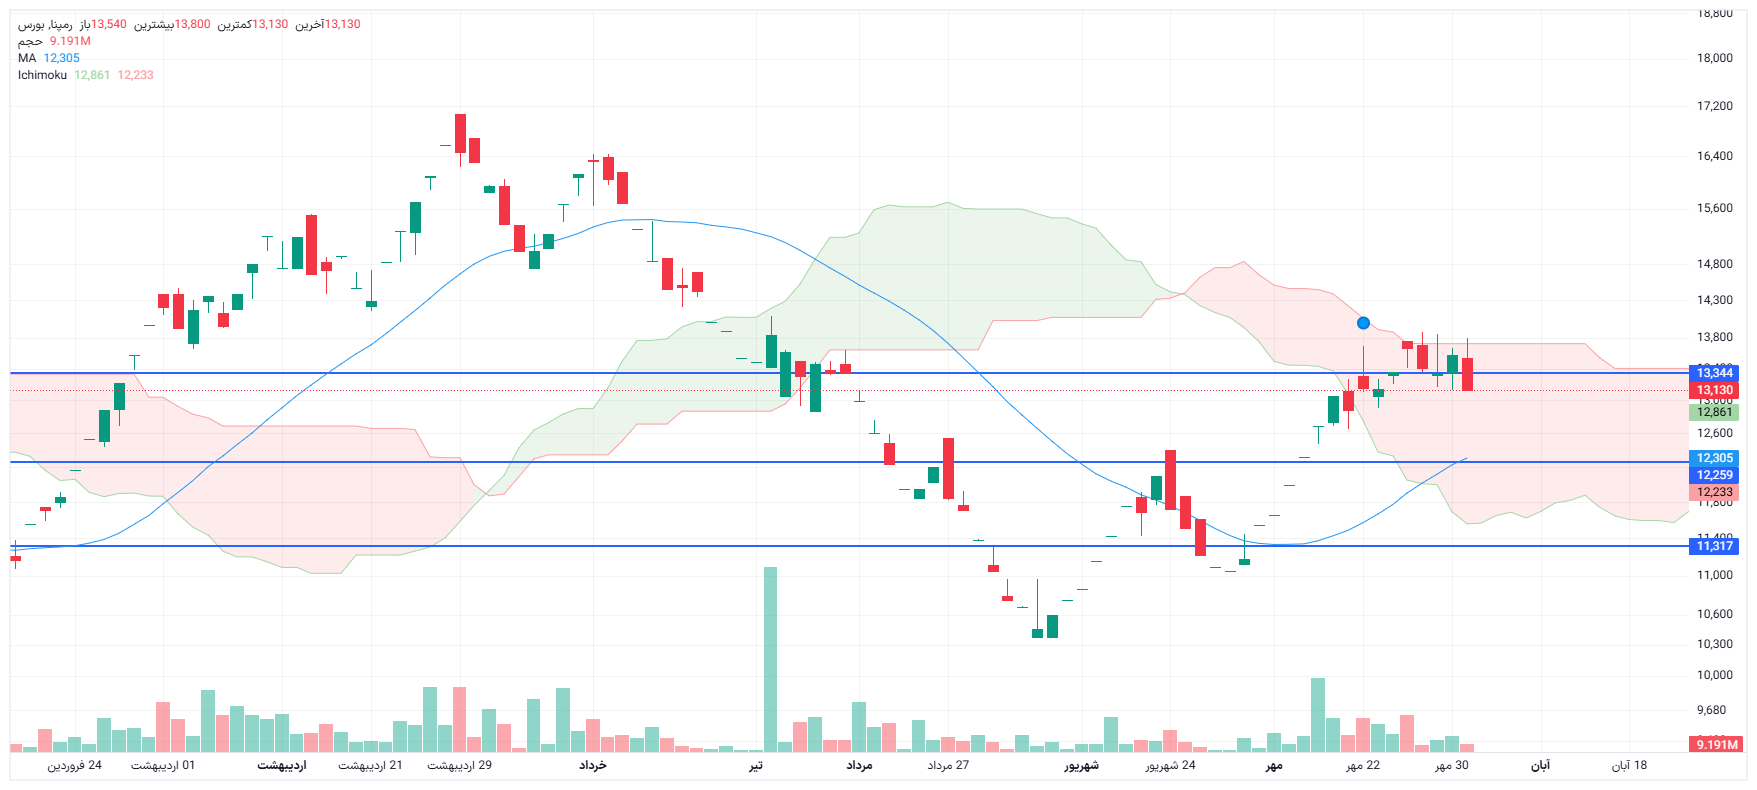The height and width of the screenshot is (790, 1757).
Task: Click the 13,344 blue price line label
Action: coord(1714,373)
